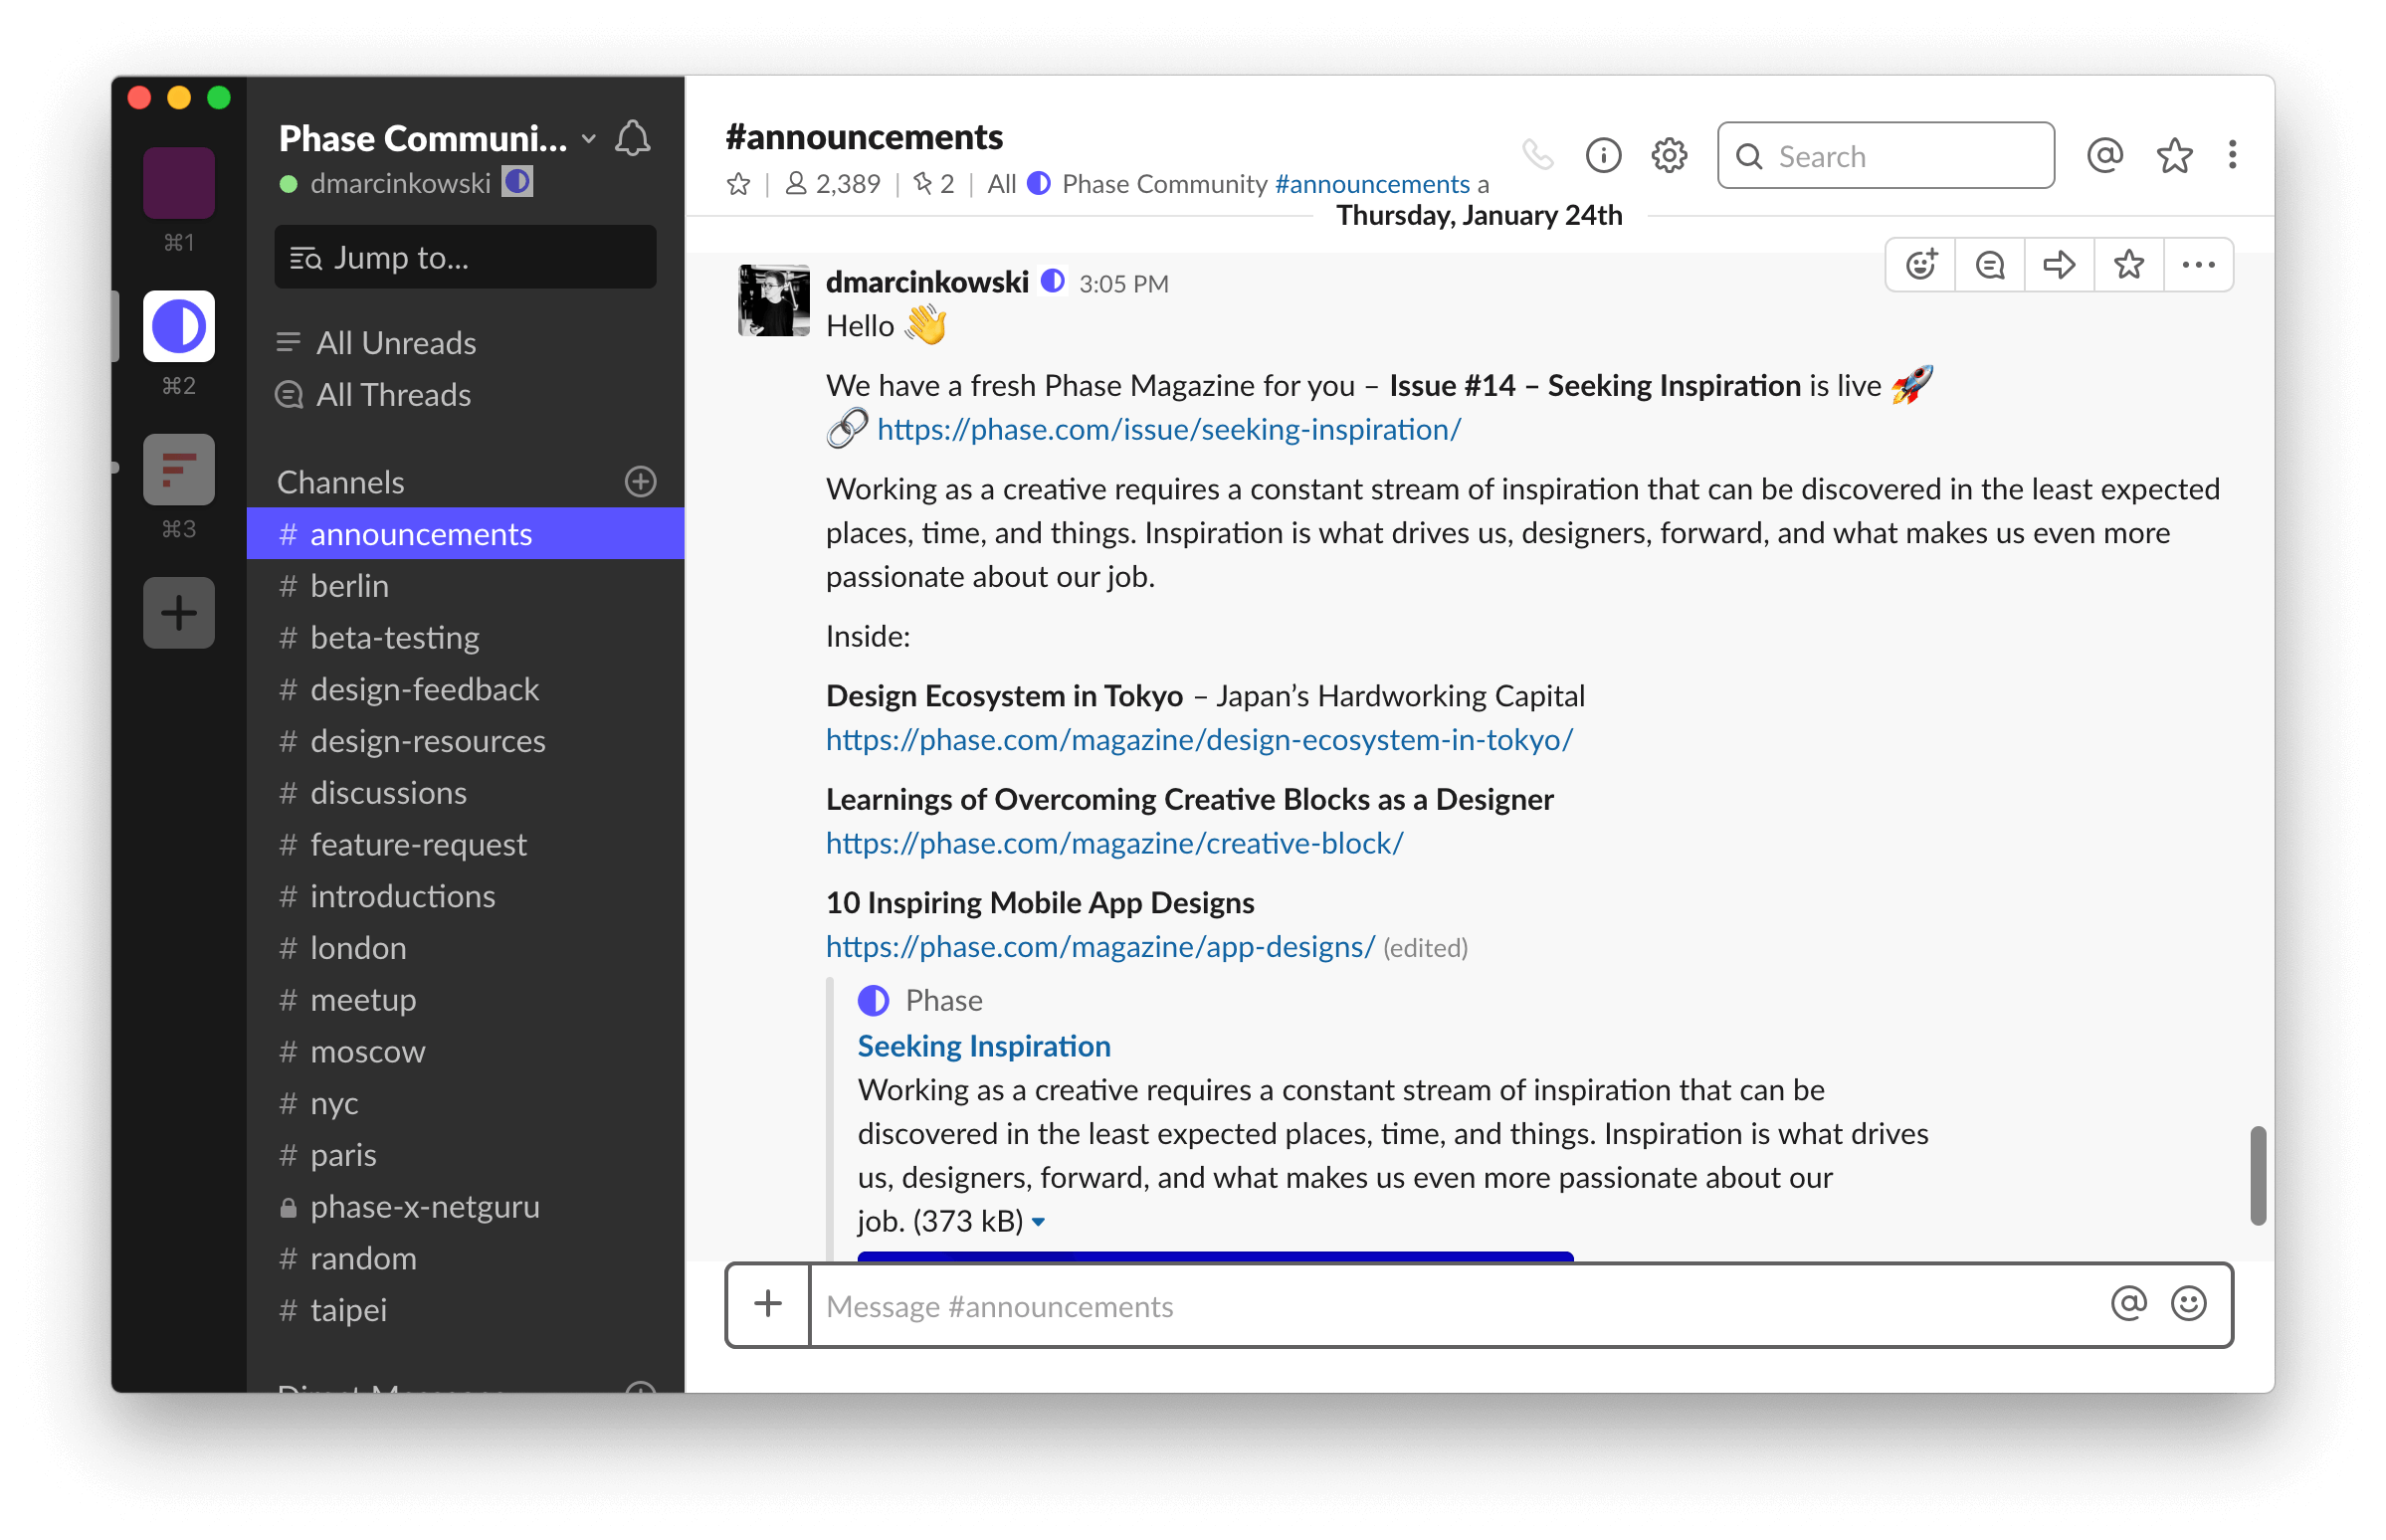The width and height of the screenshot is (2386, 1540).
Task: Open the app-designs magazine link
Action: coord(1100,946)
